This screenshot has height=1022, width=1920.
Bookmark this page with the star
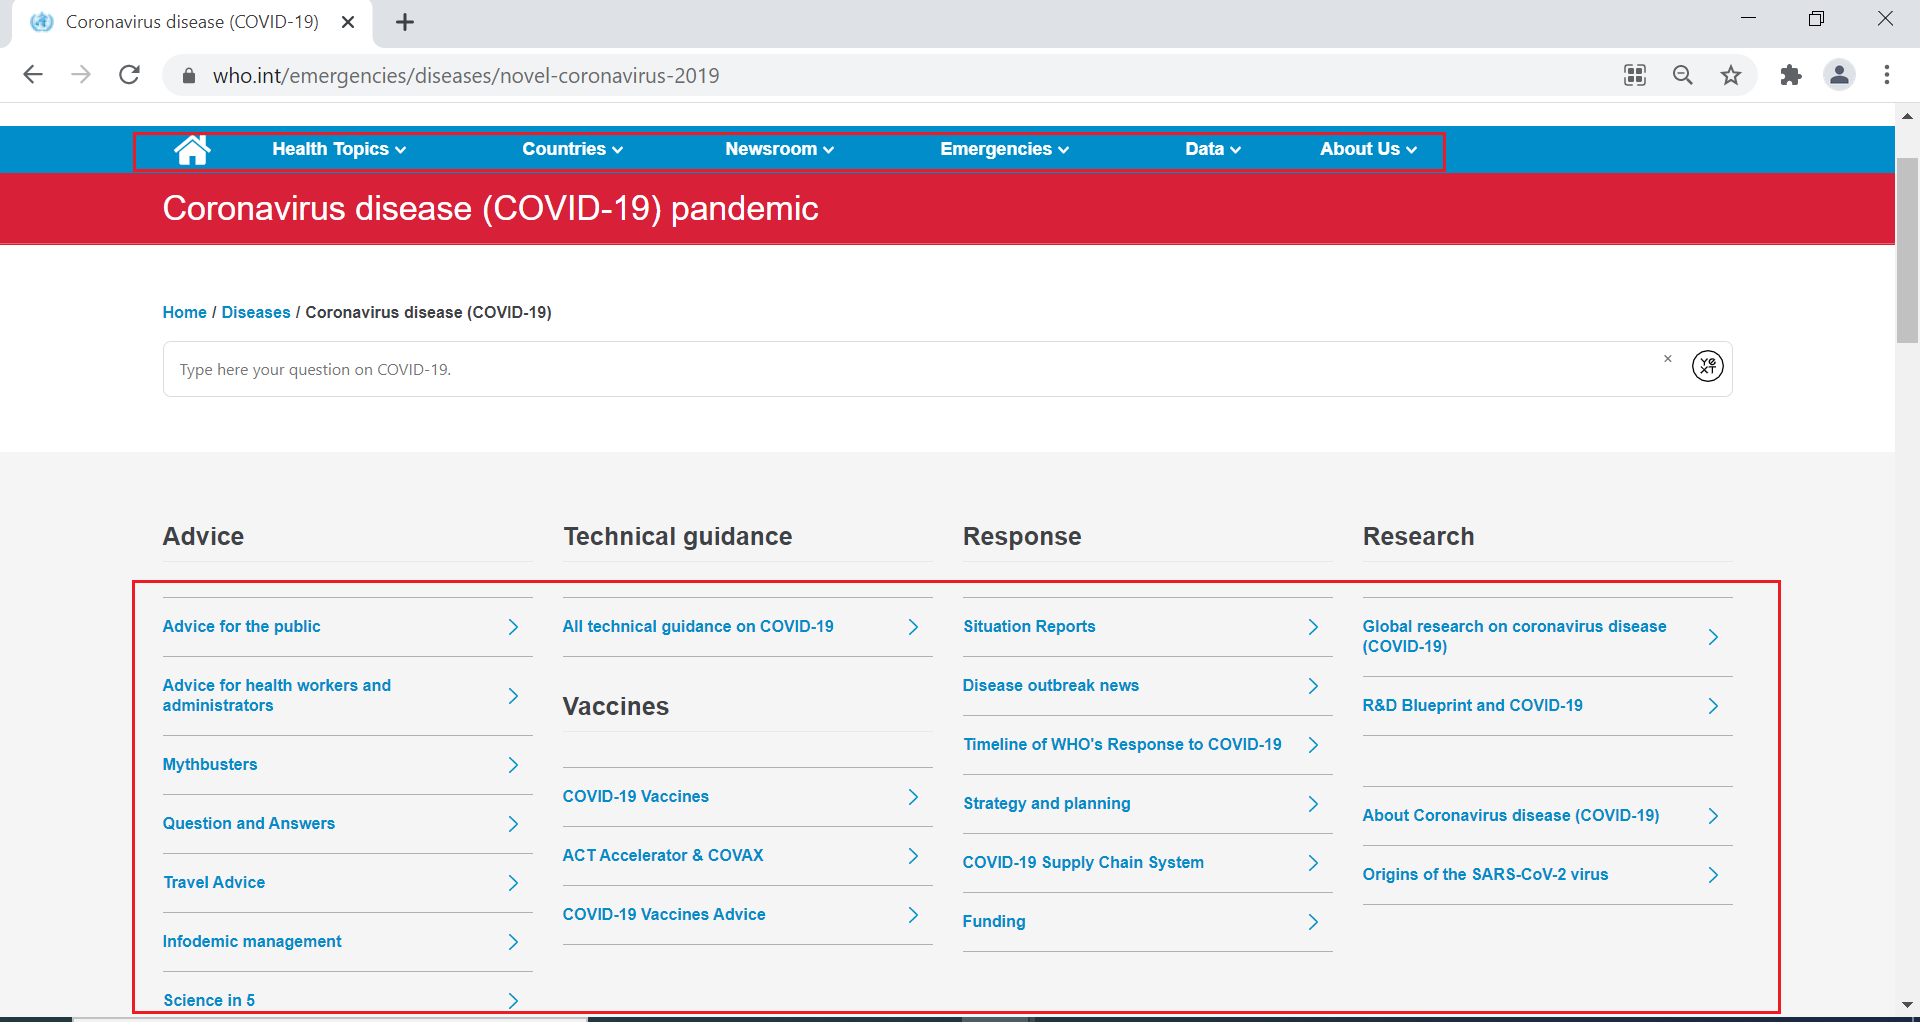(x=1731, y=75)
